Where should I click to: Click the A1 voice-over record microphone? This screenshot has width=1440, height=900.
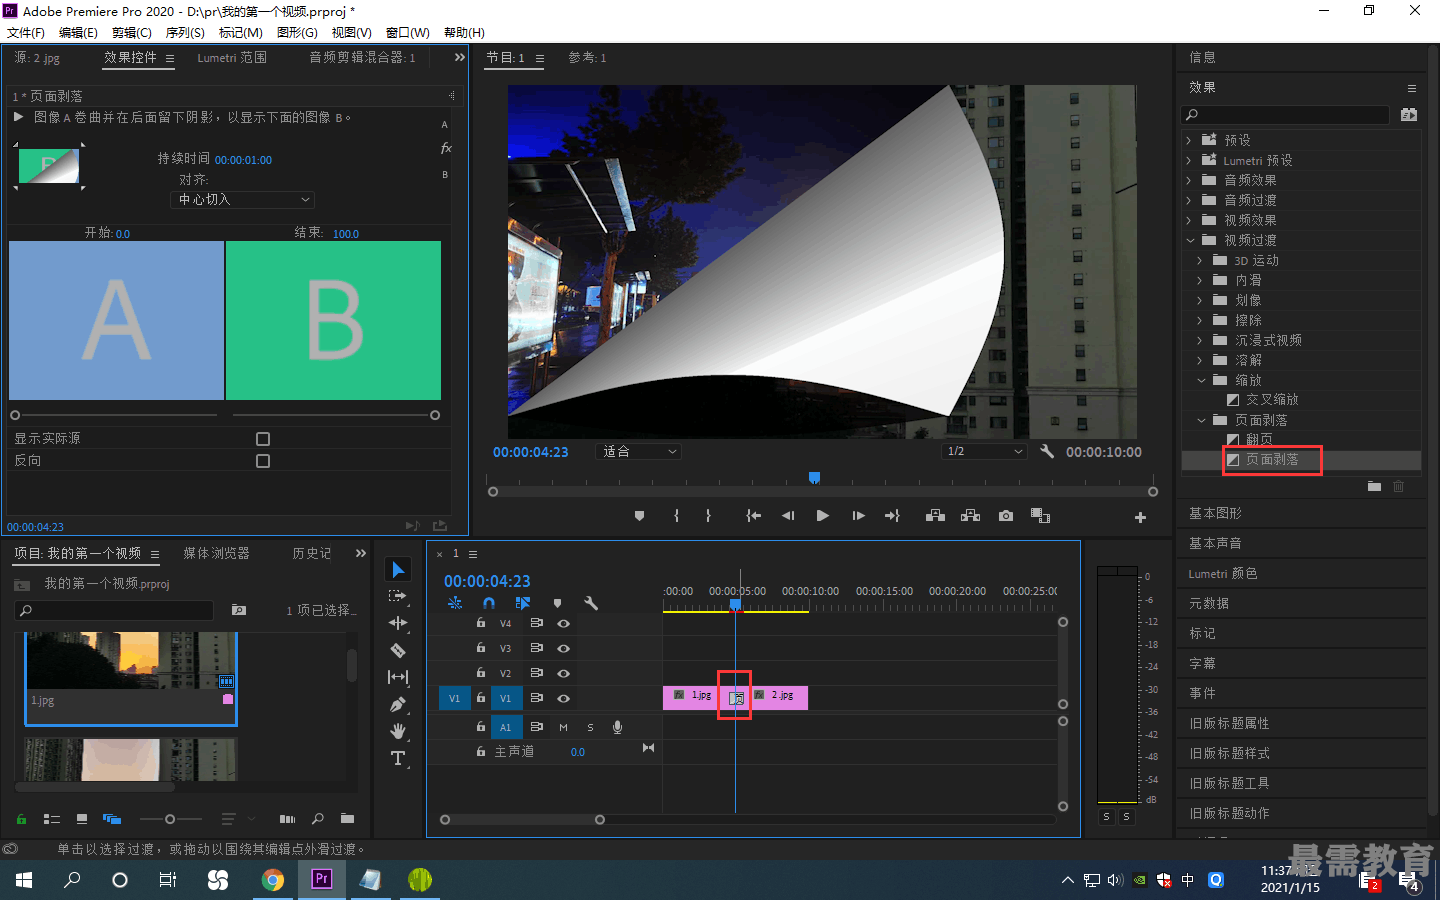(618, 727)
